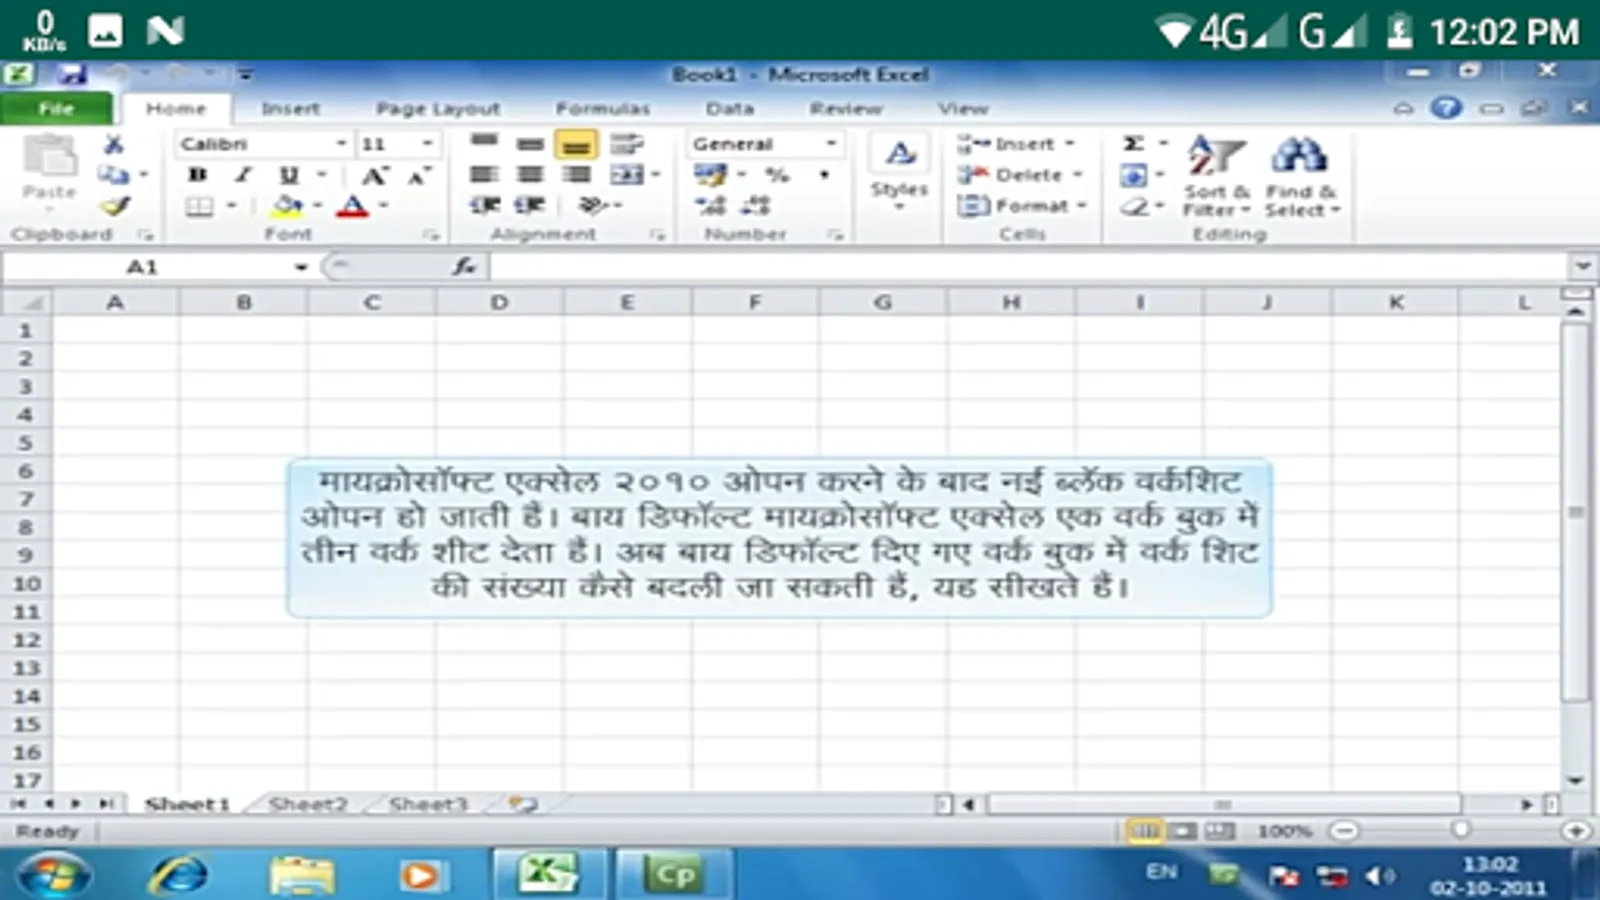Image resolution: width=1600 pixels, height=900 pixels.
Task: Click the Windows Start button
Action: coord(54,876)
